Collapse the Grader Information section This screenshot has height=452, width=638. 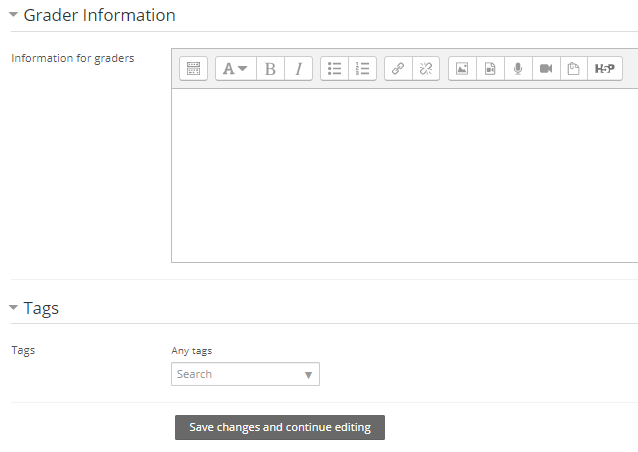coord(13,15)
